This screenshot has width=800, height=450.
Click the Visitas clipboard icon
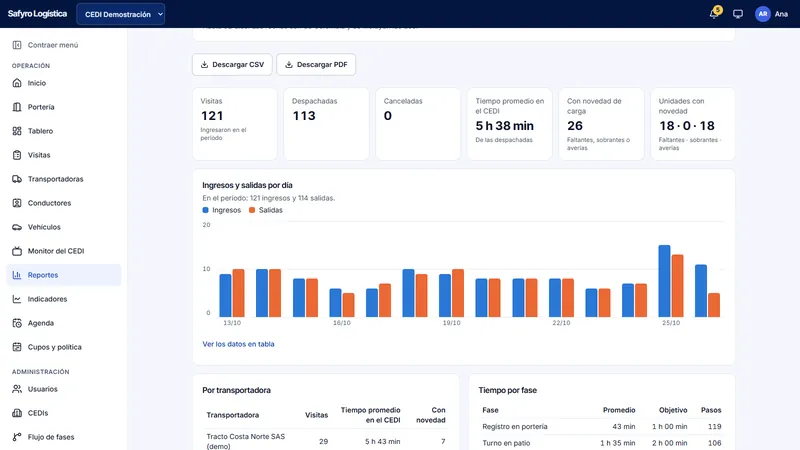17,155
